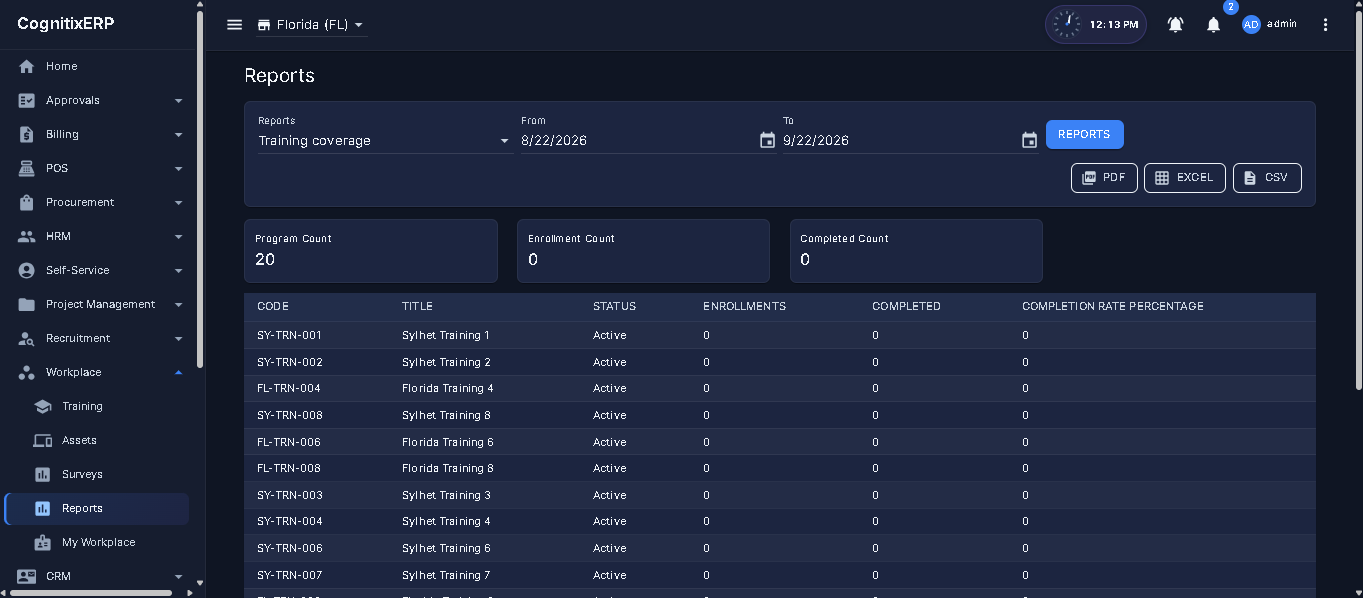
Task: Open the Florida (FL) branch dropdown
Action: [x=311, y=25]
